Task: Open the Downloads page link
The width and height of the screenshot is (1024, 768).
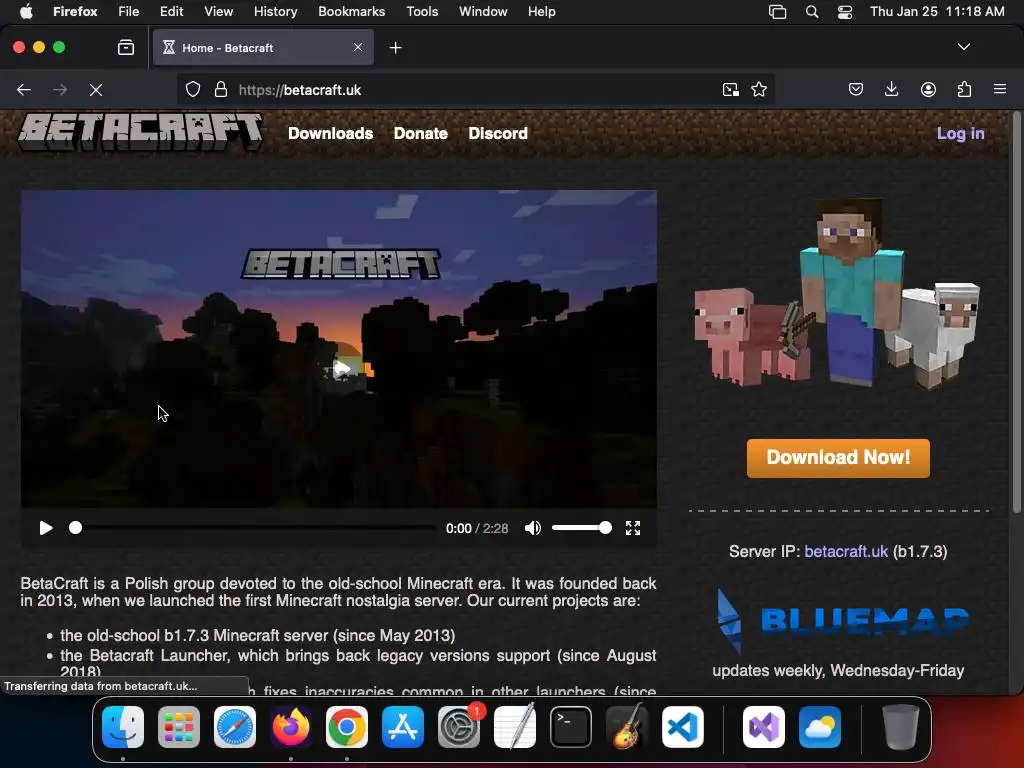Action: click(330, 133)
